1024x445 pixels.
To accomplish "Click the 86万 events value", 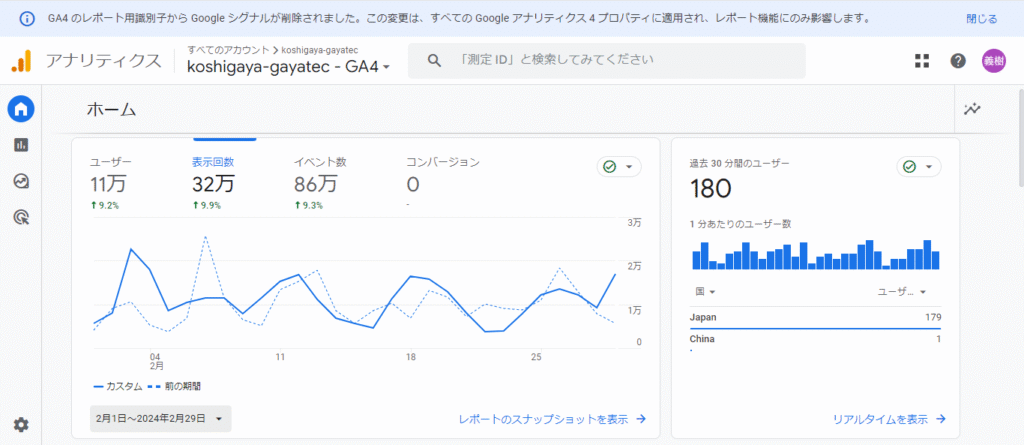I will (x=315, y=184).
